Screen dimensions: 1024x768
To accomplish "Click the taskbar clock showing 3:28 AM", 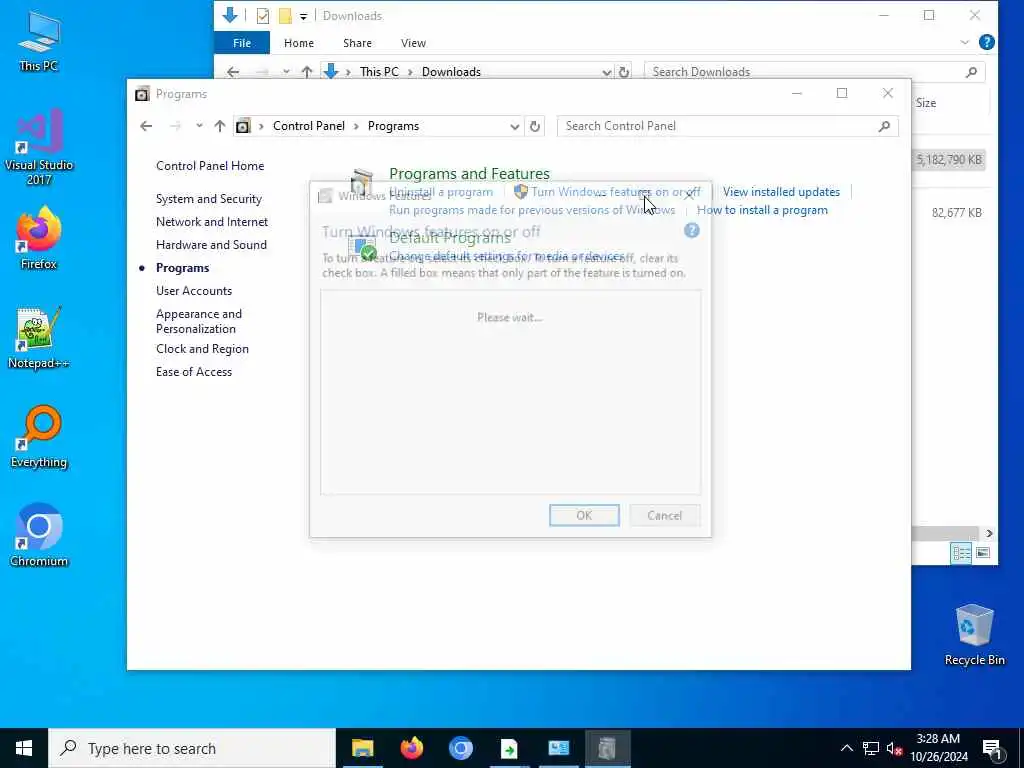I will [938, 748].
